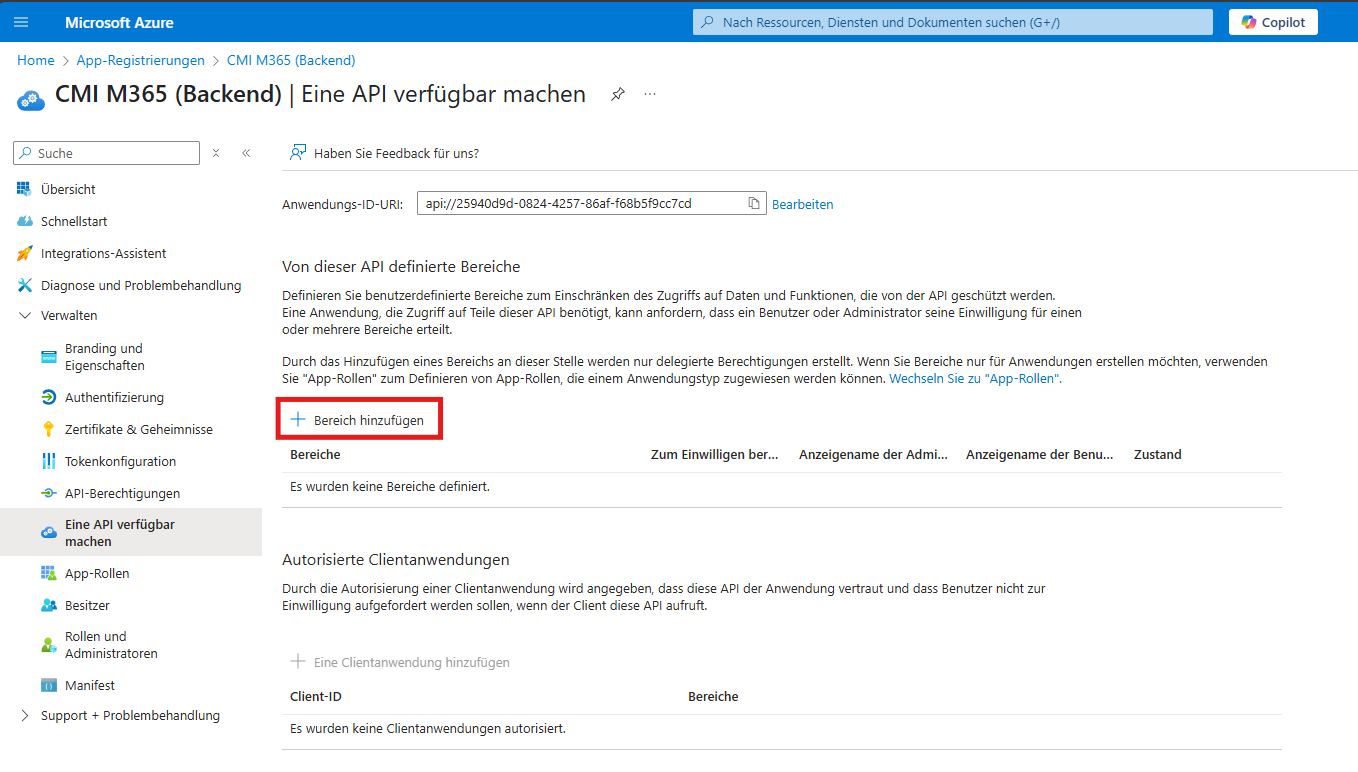Navigate to App-Registrierungen breadcrumb
Image resolution: width=1358 pixels, height=772 pixels.
click(140, 61)
